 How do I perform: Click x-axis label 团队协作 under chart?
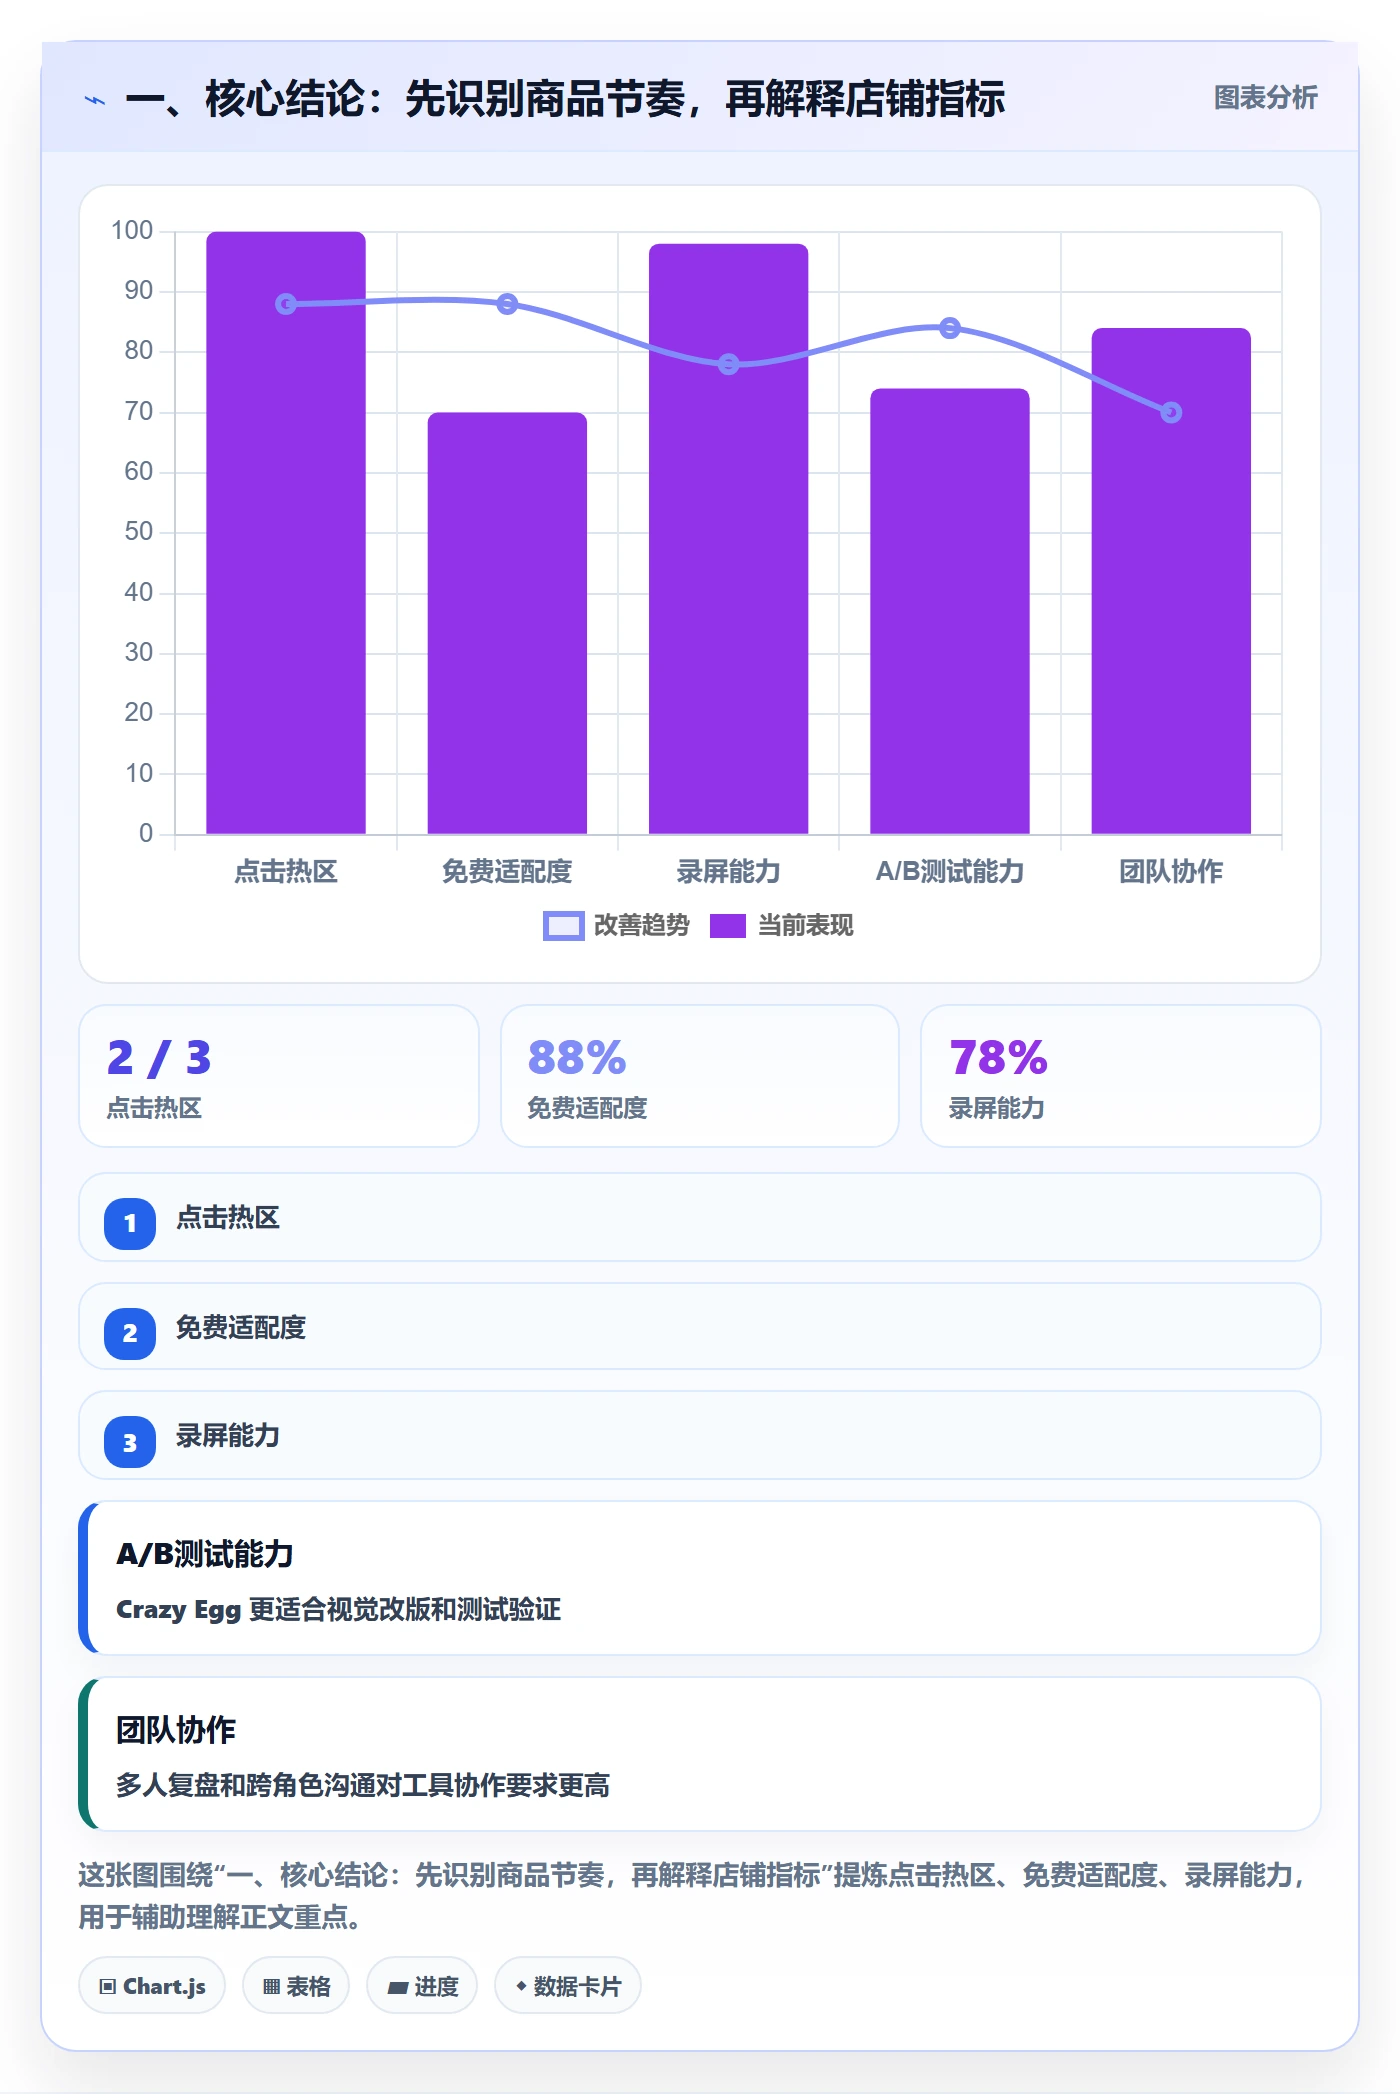tap(1171, 872)
